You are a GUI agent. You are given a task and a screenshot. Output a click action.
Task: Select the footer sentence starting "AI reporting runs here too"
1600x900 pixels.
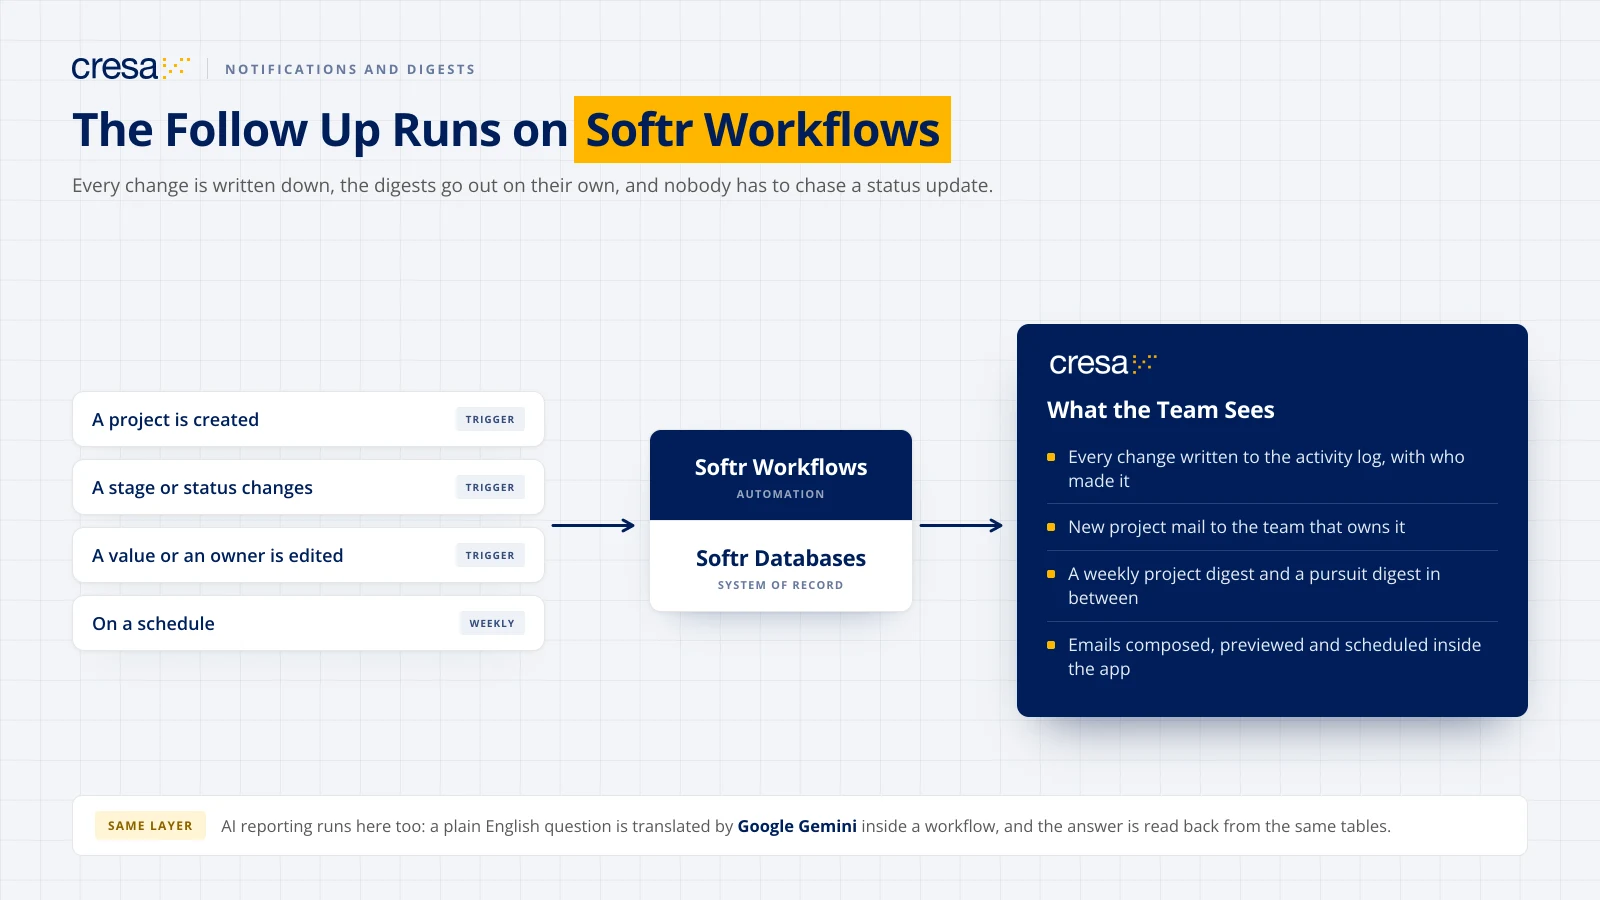pyautogui.click(x=806, y=826)
